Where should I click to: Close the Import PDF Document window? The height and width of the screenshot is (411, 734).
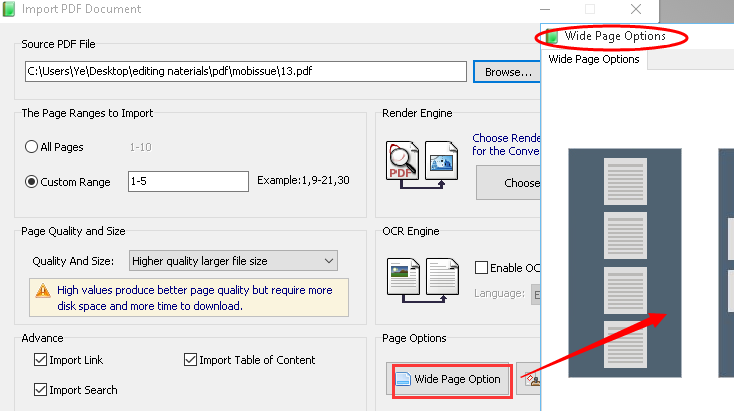click(636, 9)
